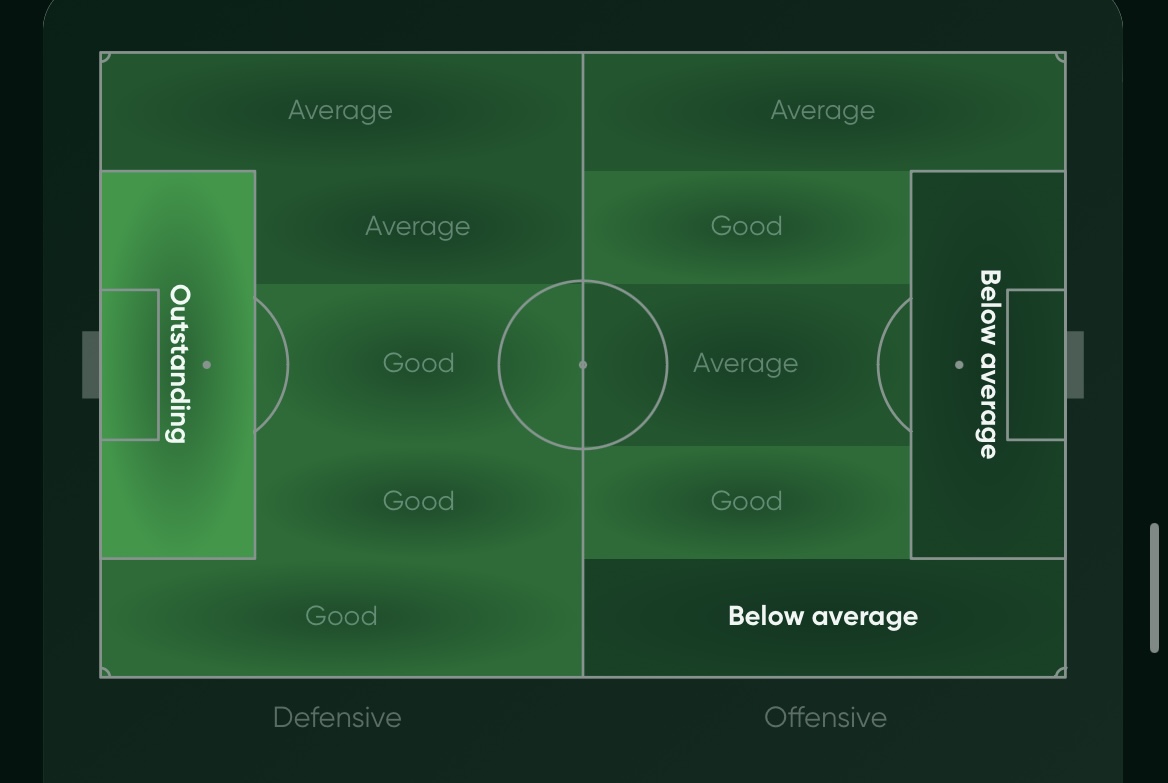
Task: Click the defensive penalty spot
Action: (207, 365)
